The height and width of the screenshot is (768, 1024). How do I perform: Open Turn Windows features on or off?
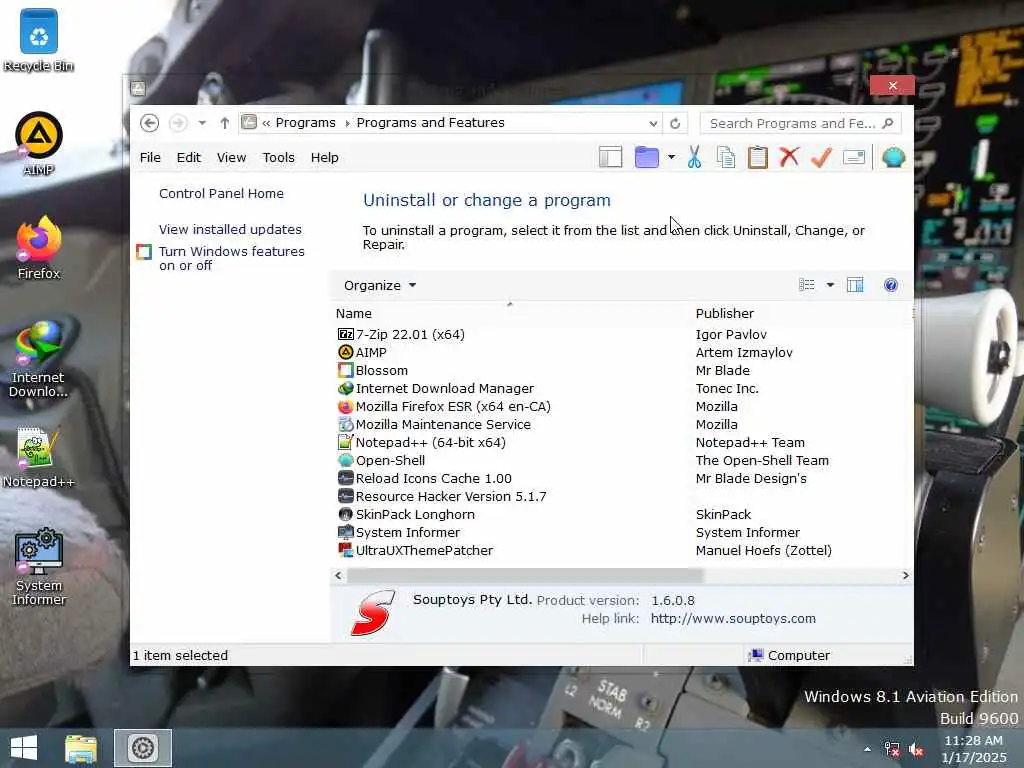231,259
